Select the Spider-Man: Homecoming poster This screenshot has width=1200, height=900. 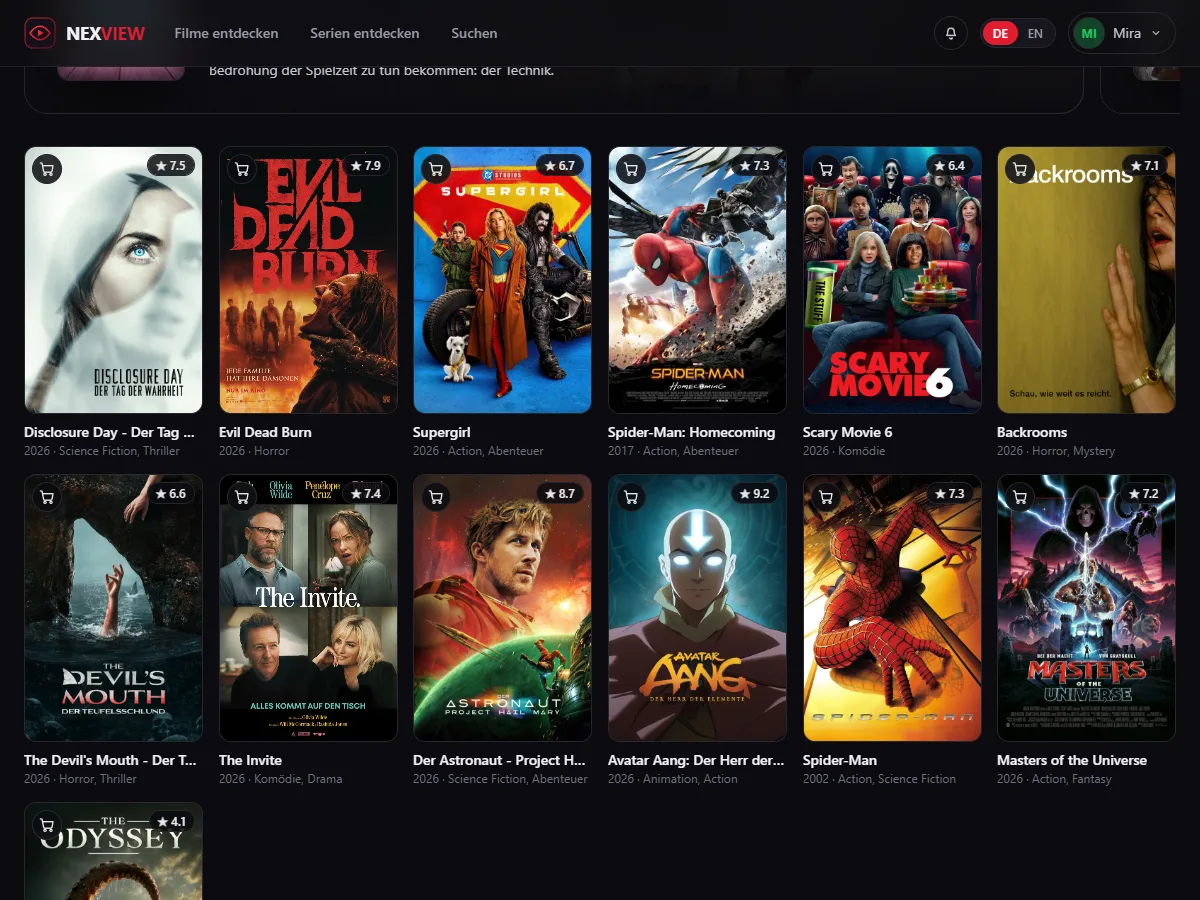point(697,280)
